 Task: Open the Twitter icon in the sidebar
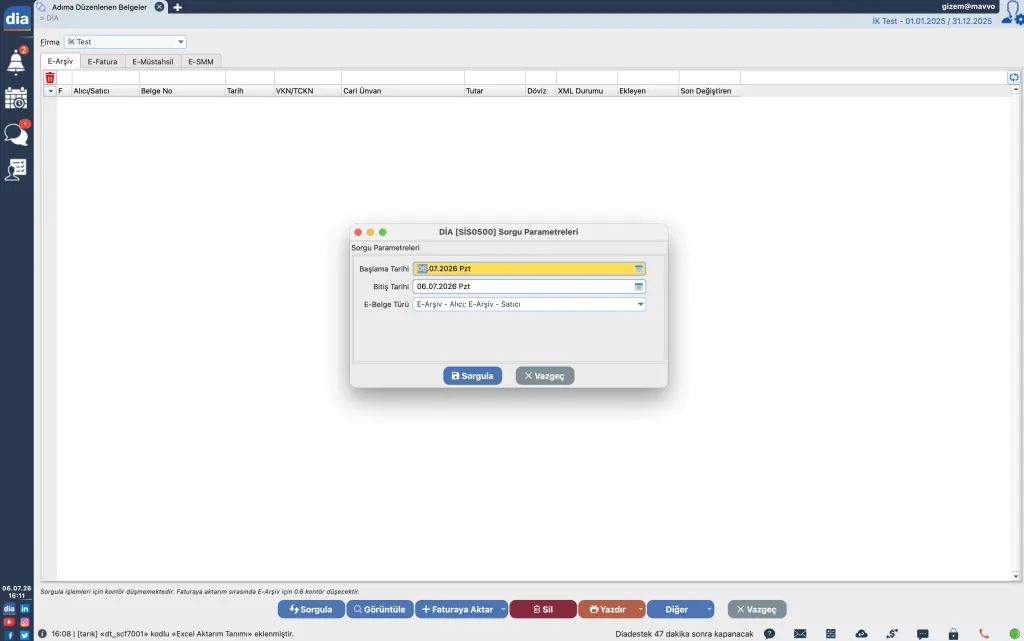(x=25, y=635)
